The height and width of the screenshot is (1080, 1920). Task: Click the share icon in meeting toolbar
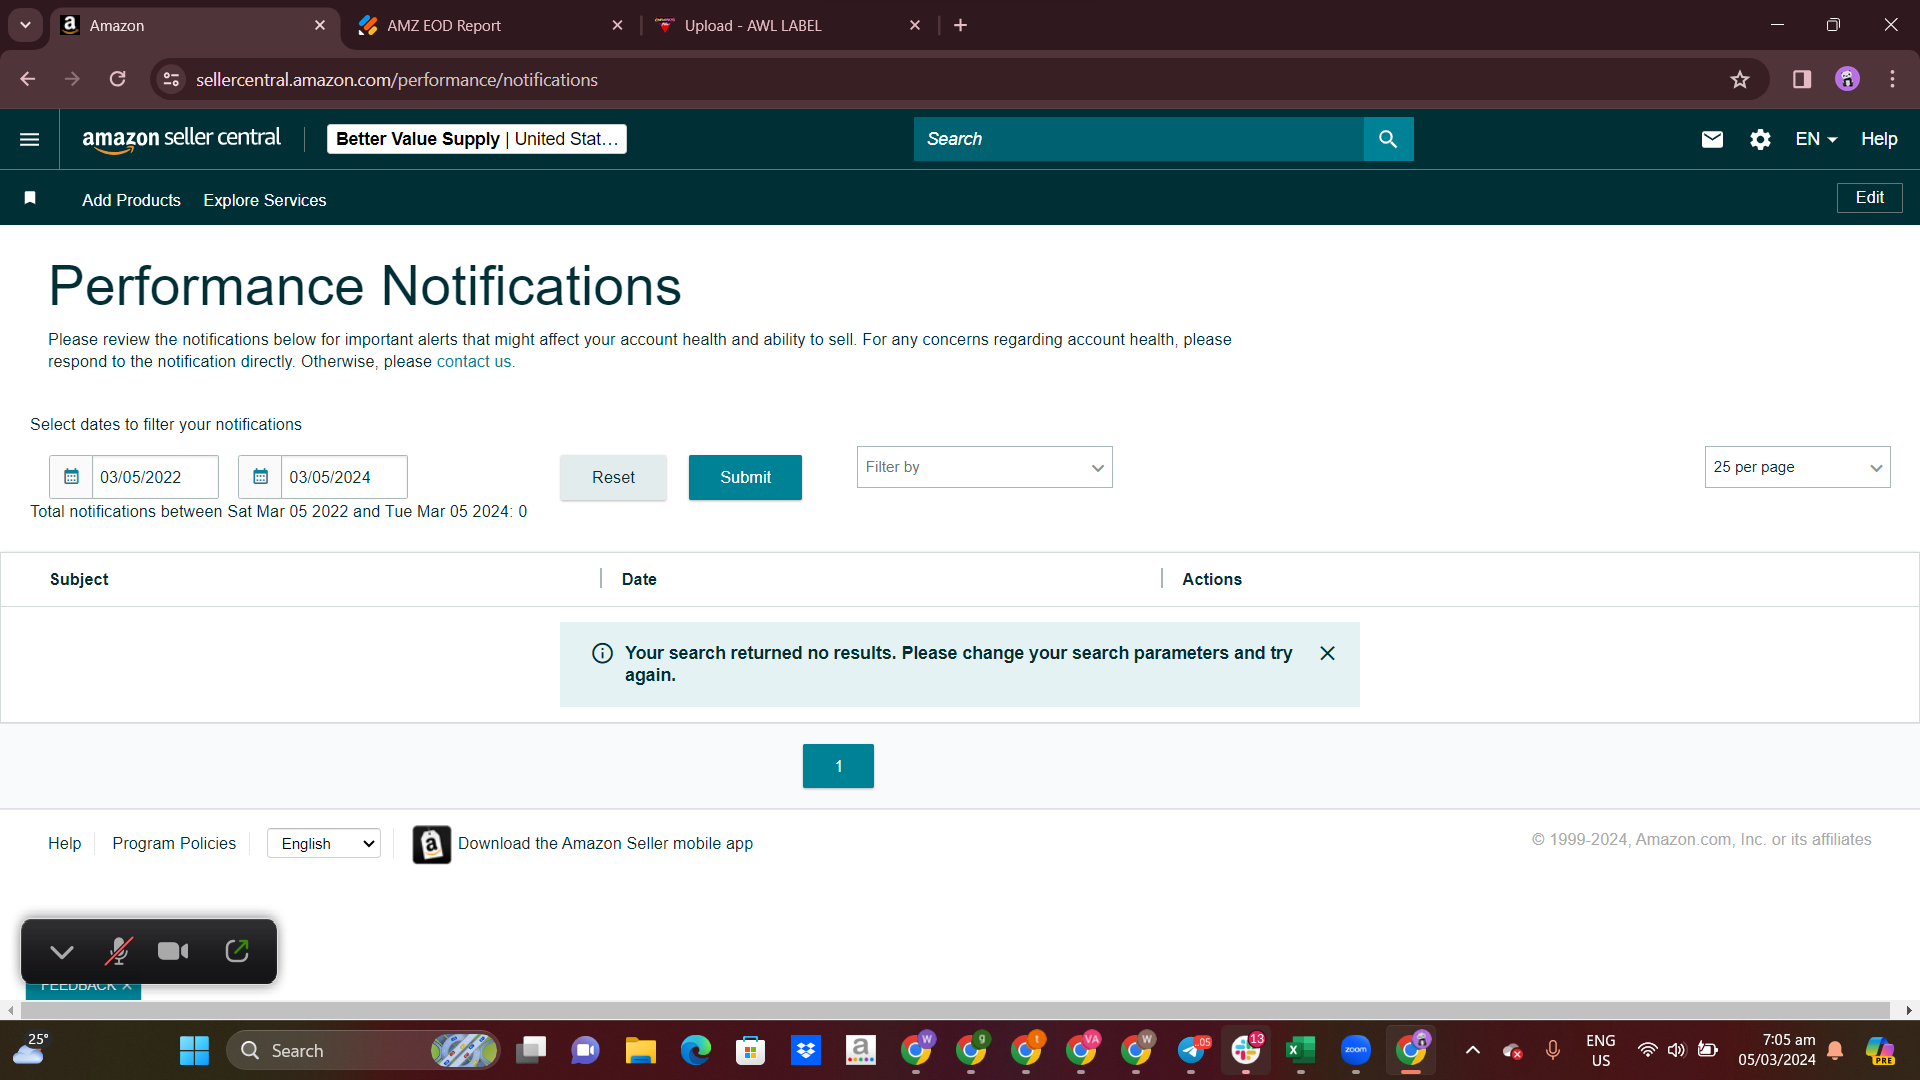237,951
